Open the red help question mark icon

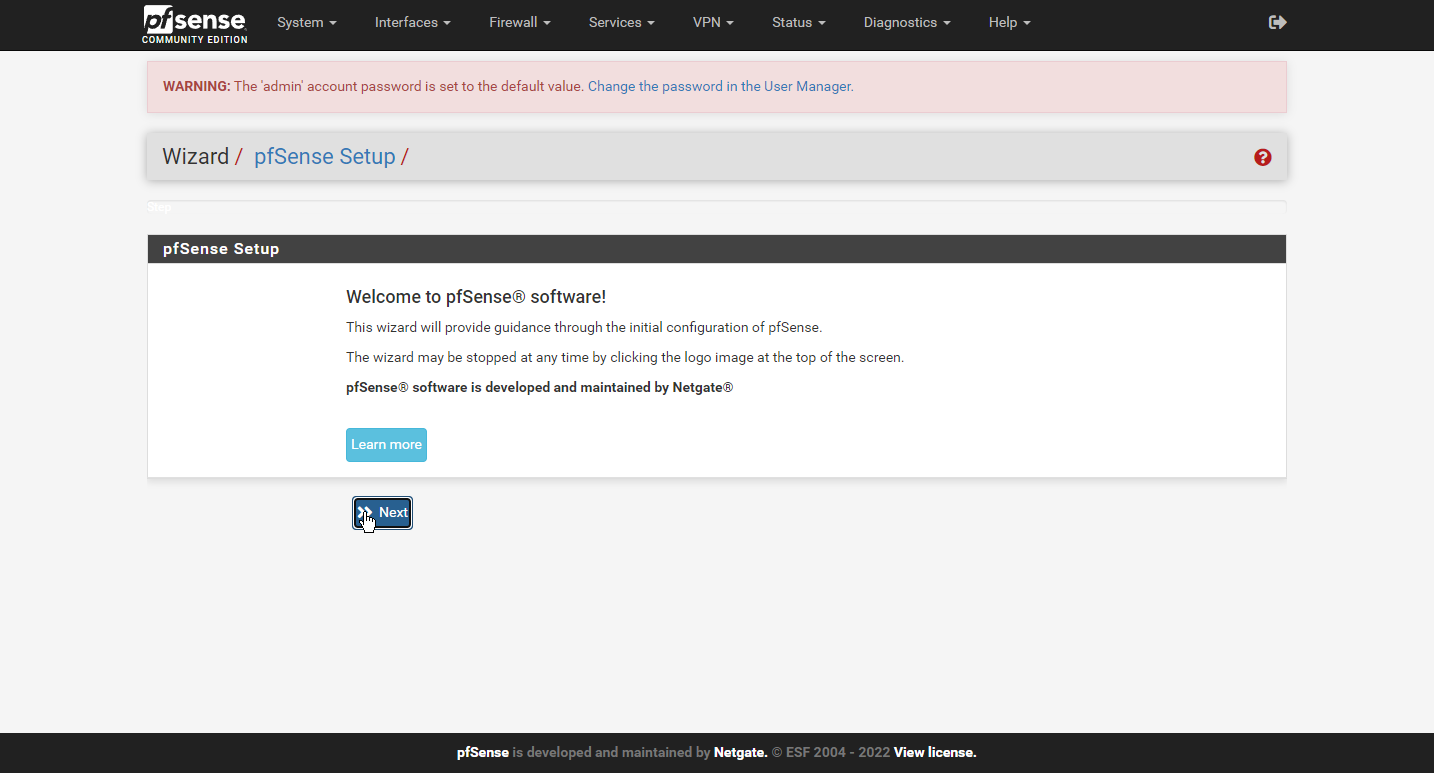(1263, 157)
